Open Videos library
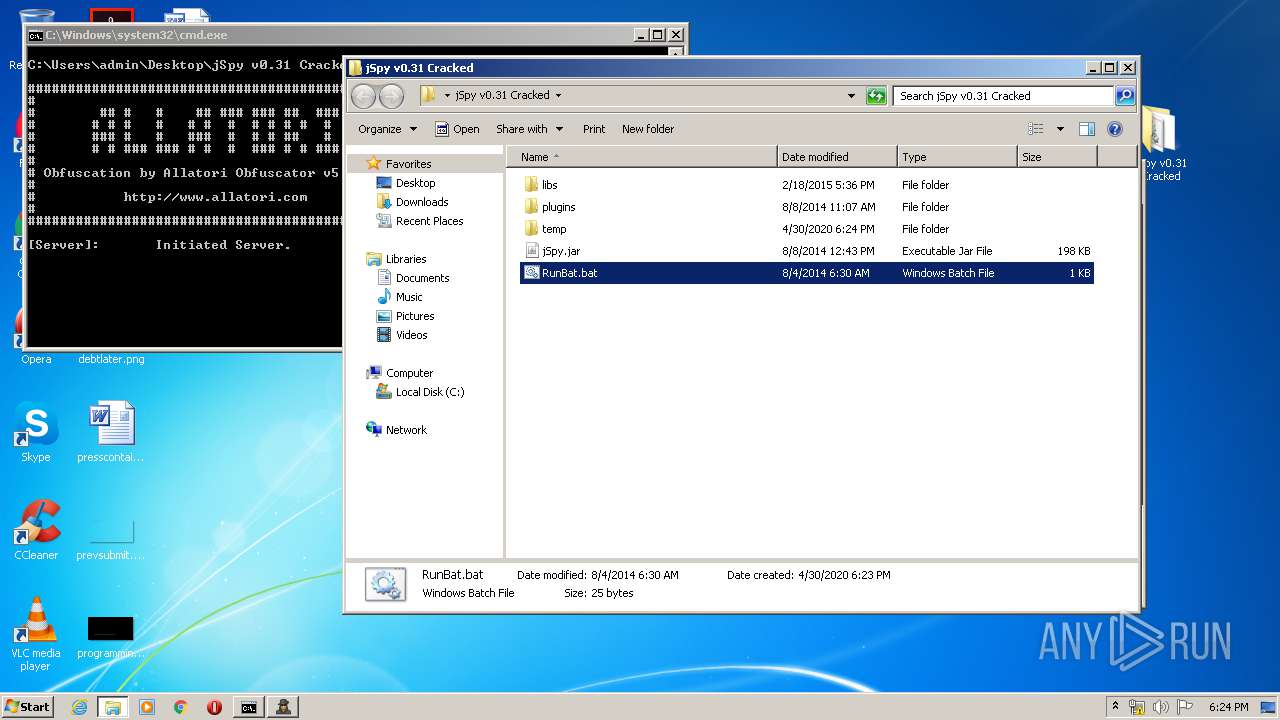Screen dimensions: 1280x720 click(411, 335)
